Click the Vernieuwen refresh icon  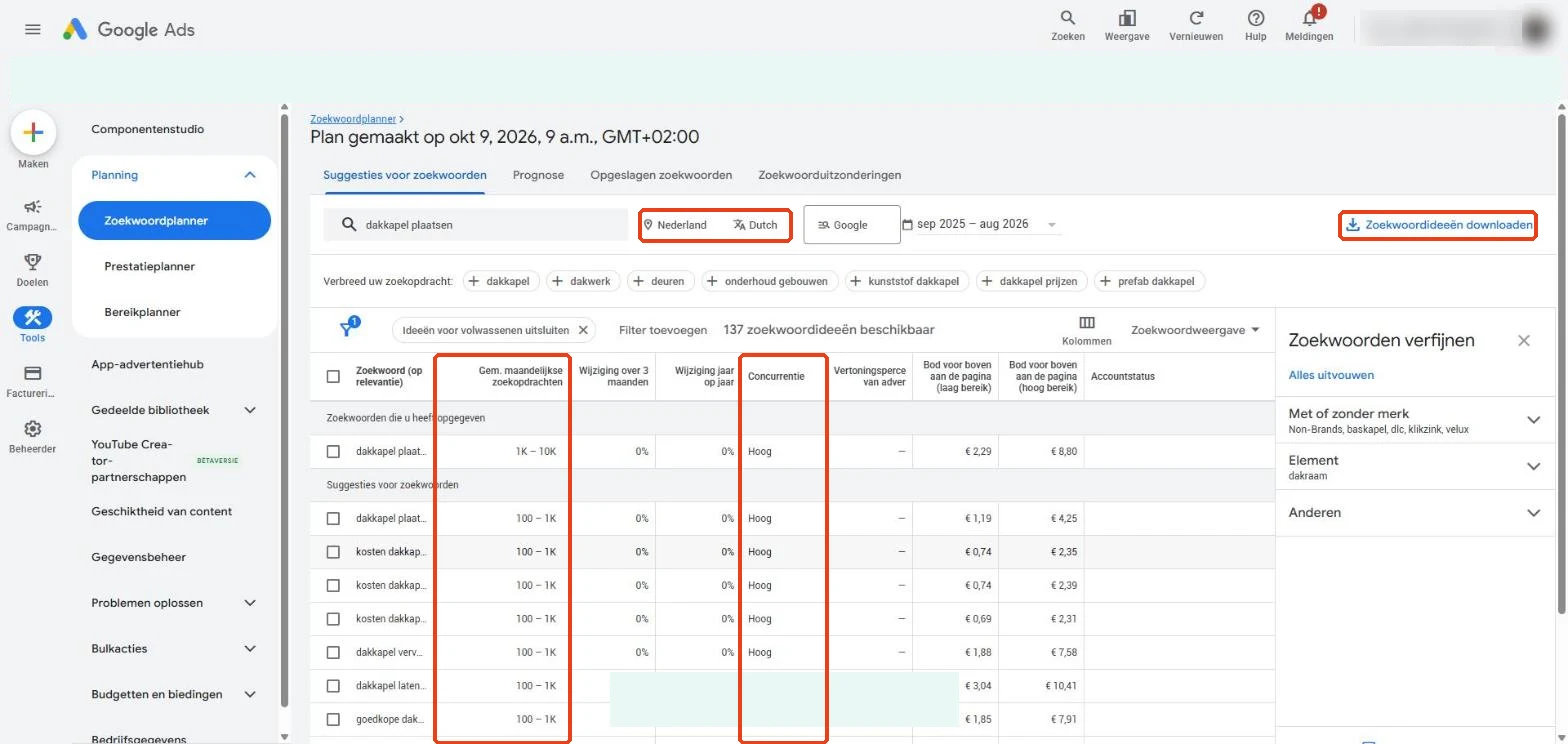[1197, 25]
